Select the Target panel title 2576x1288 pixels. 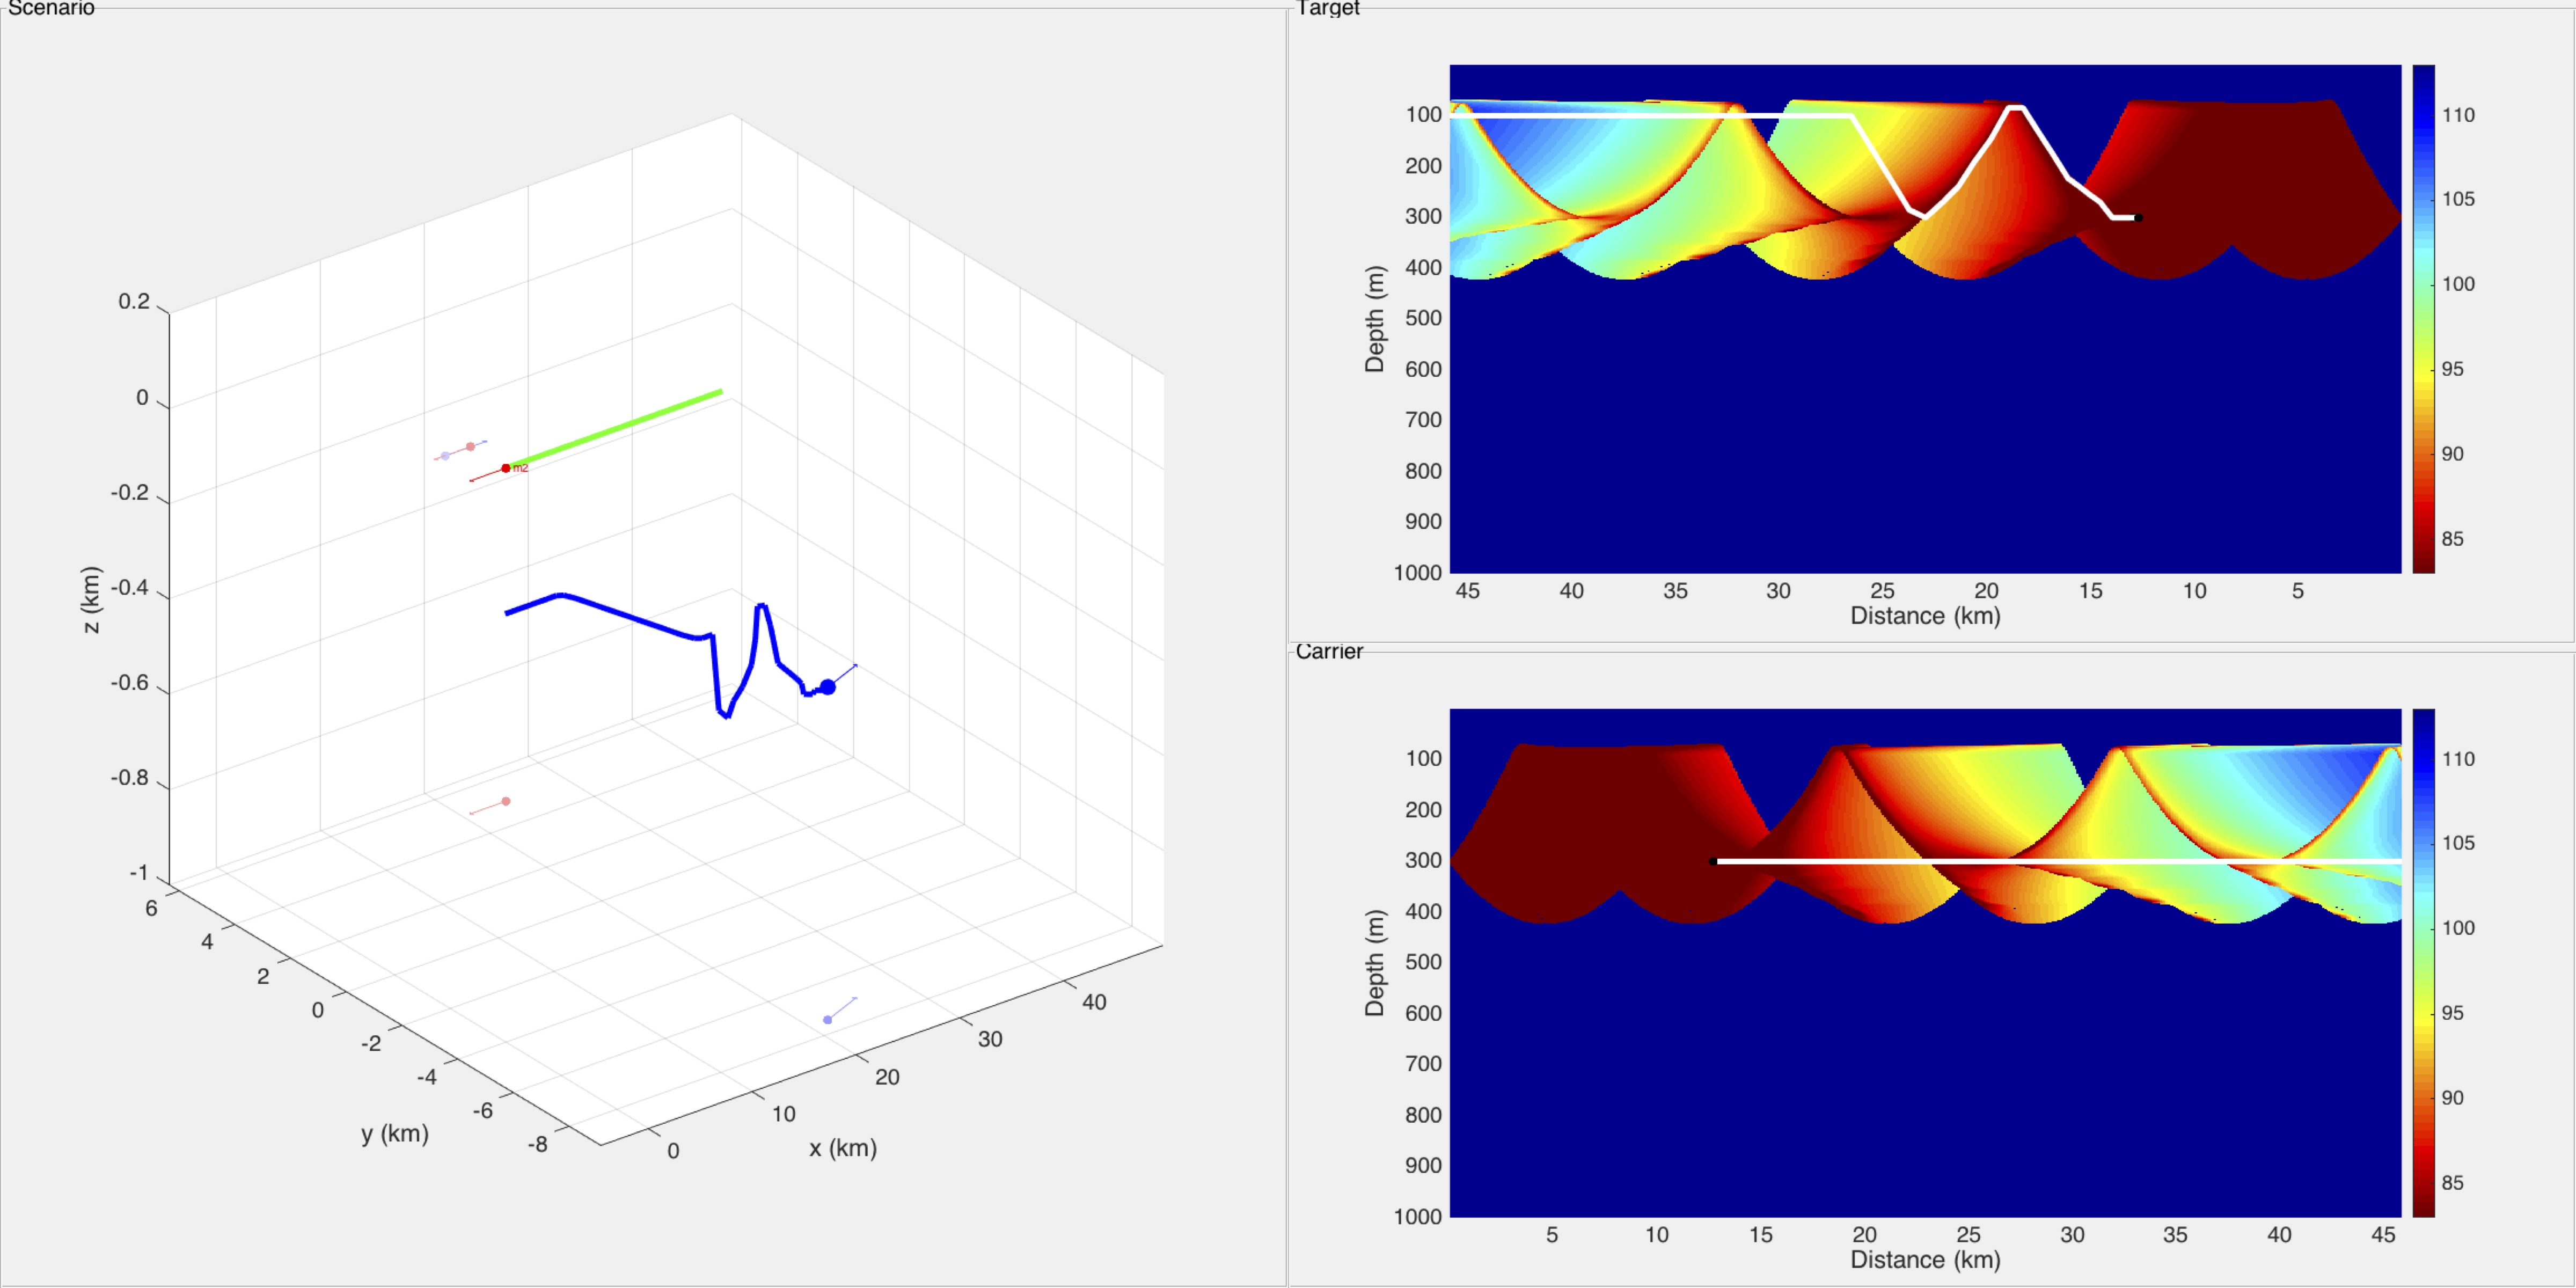click(x=1328, y=8)
